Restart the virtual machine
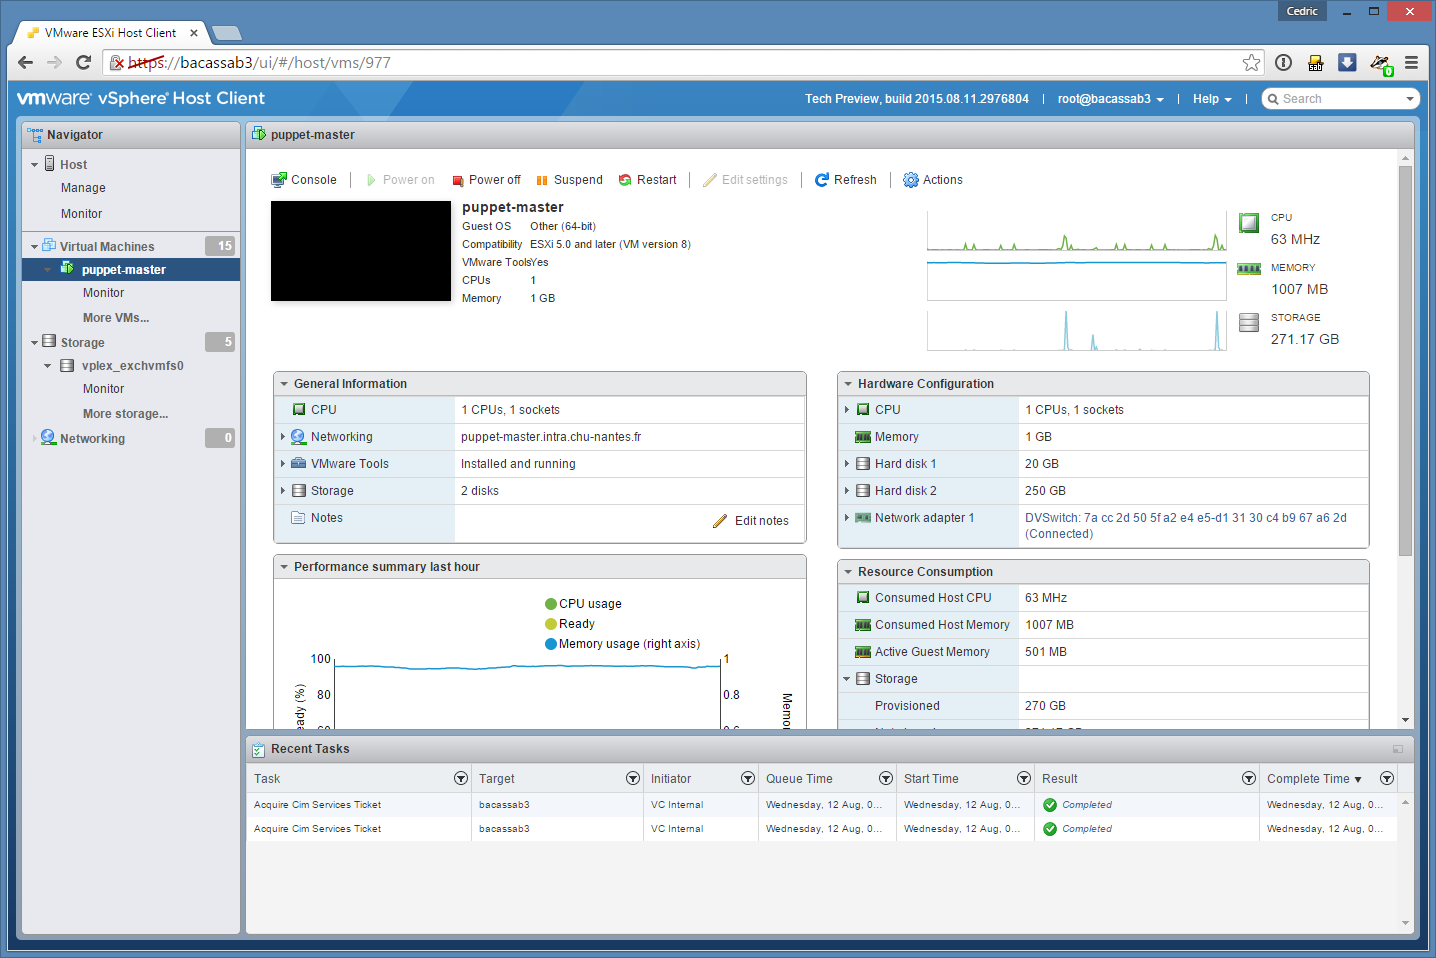Viewport: 1436px width, 958px height. pos(647,180)
